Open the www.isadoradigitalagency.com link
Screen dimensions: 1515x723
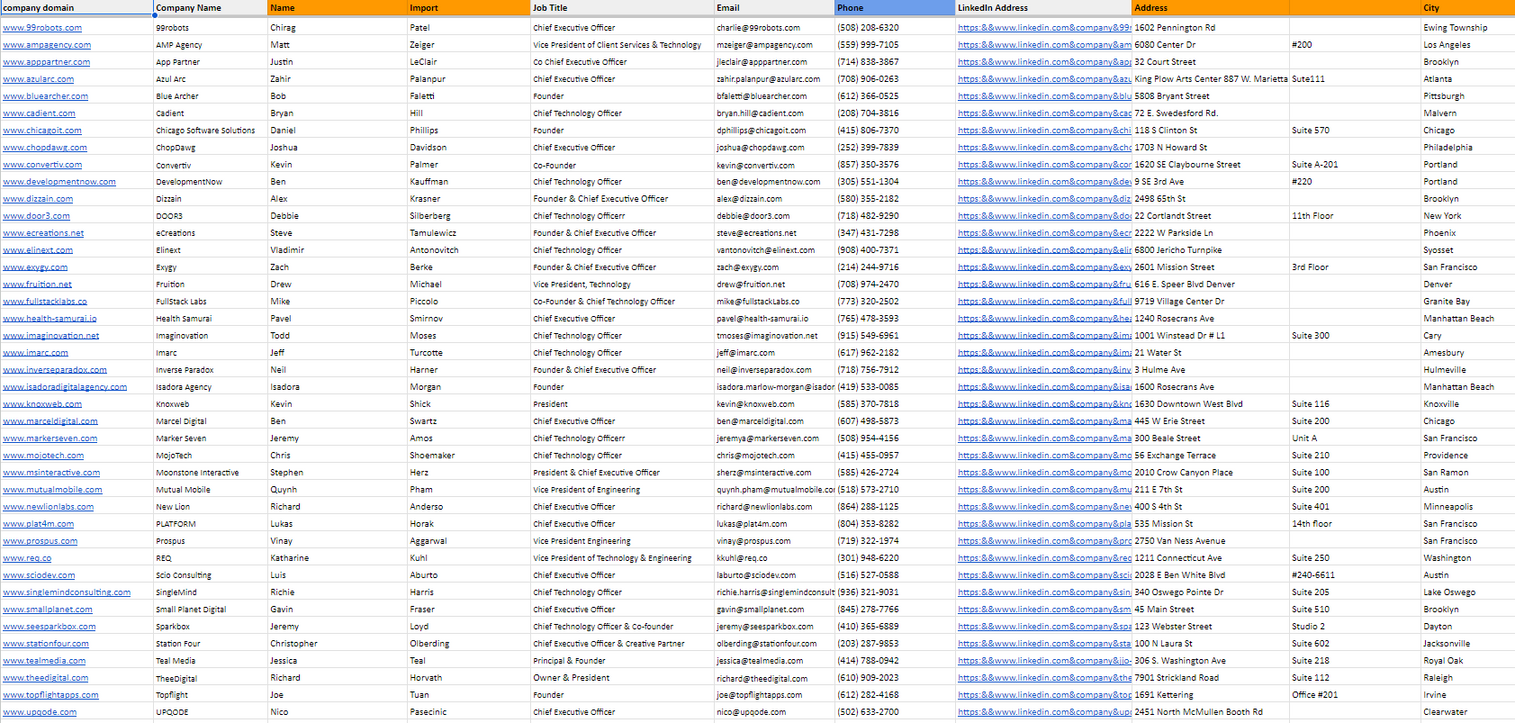click(65, 387)
